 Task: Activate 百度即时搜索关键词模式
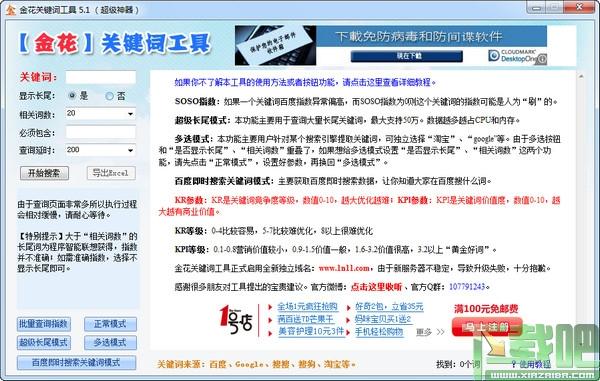click(76, 362)
